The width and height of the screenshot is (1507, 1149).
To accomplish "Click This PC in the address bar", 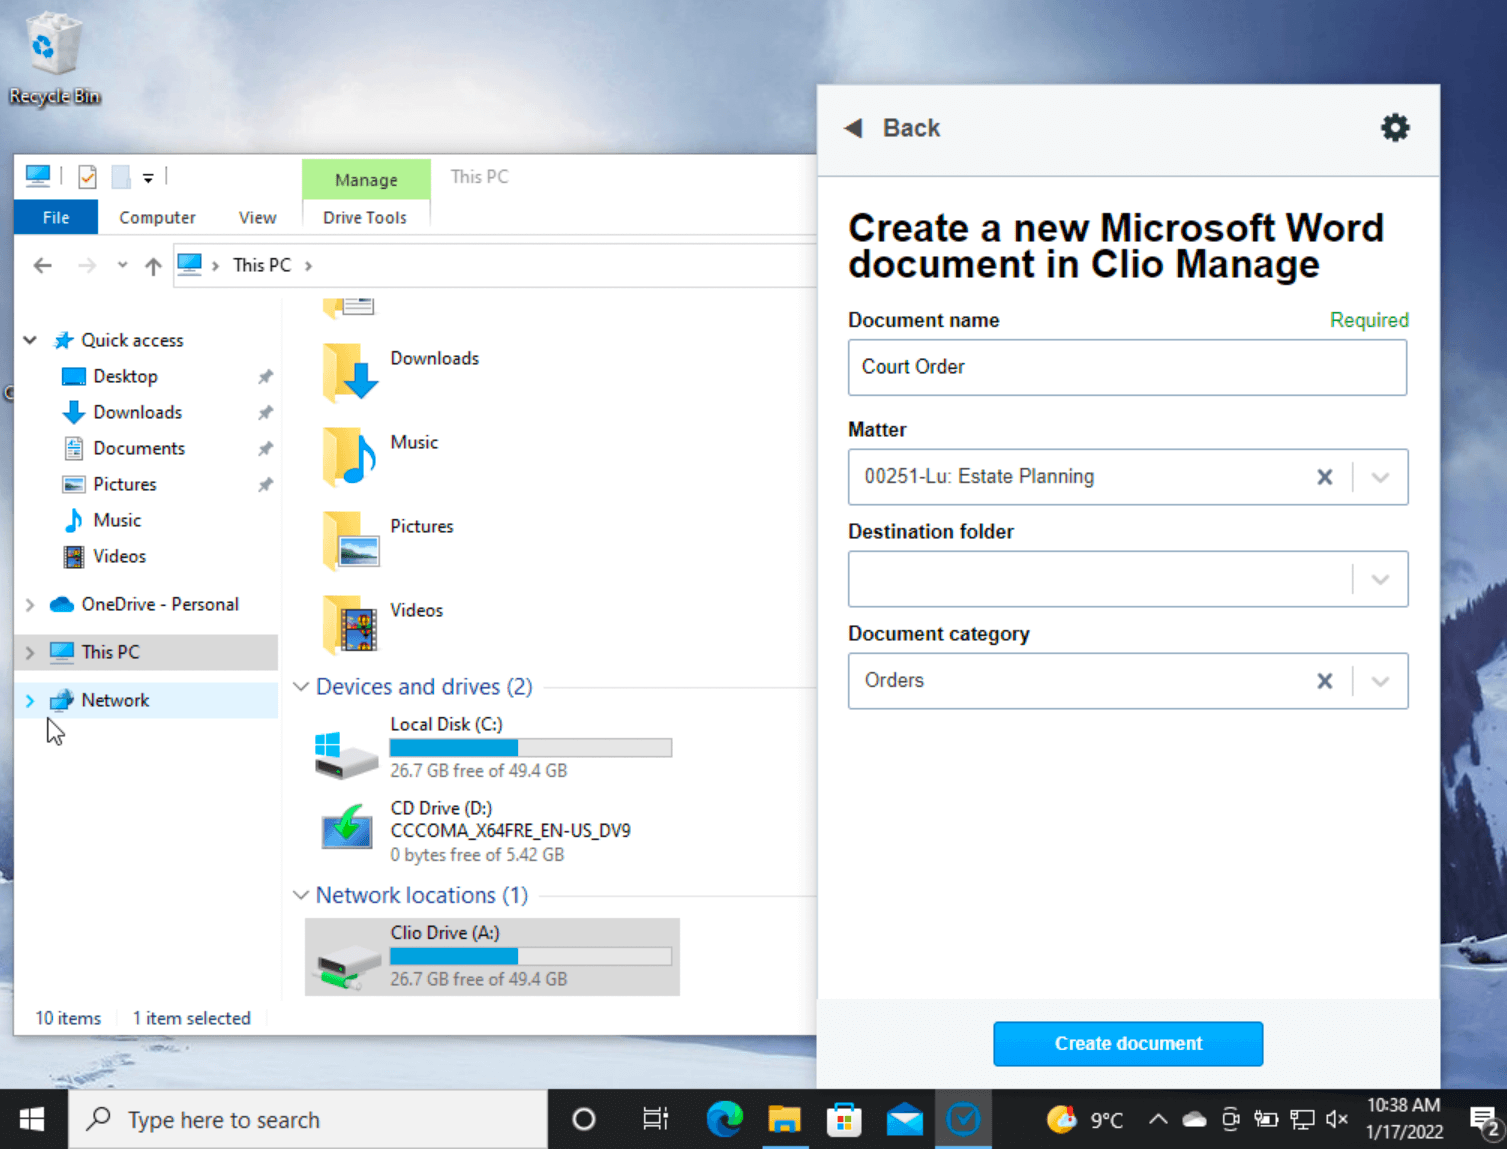I will point(262,265).
